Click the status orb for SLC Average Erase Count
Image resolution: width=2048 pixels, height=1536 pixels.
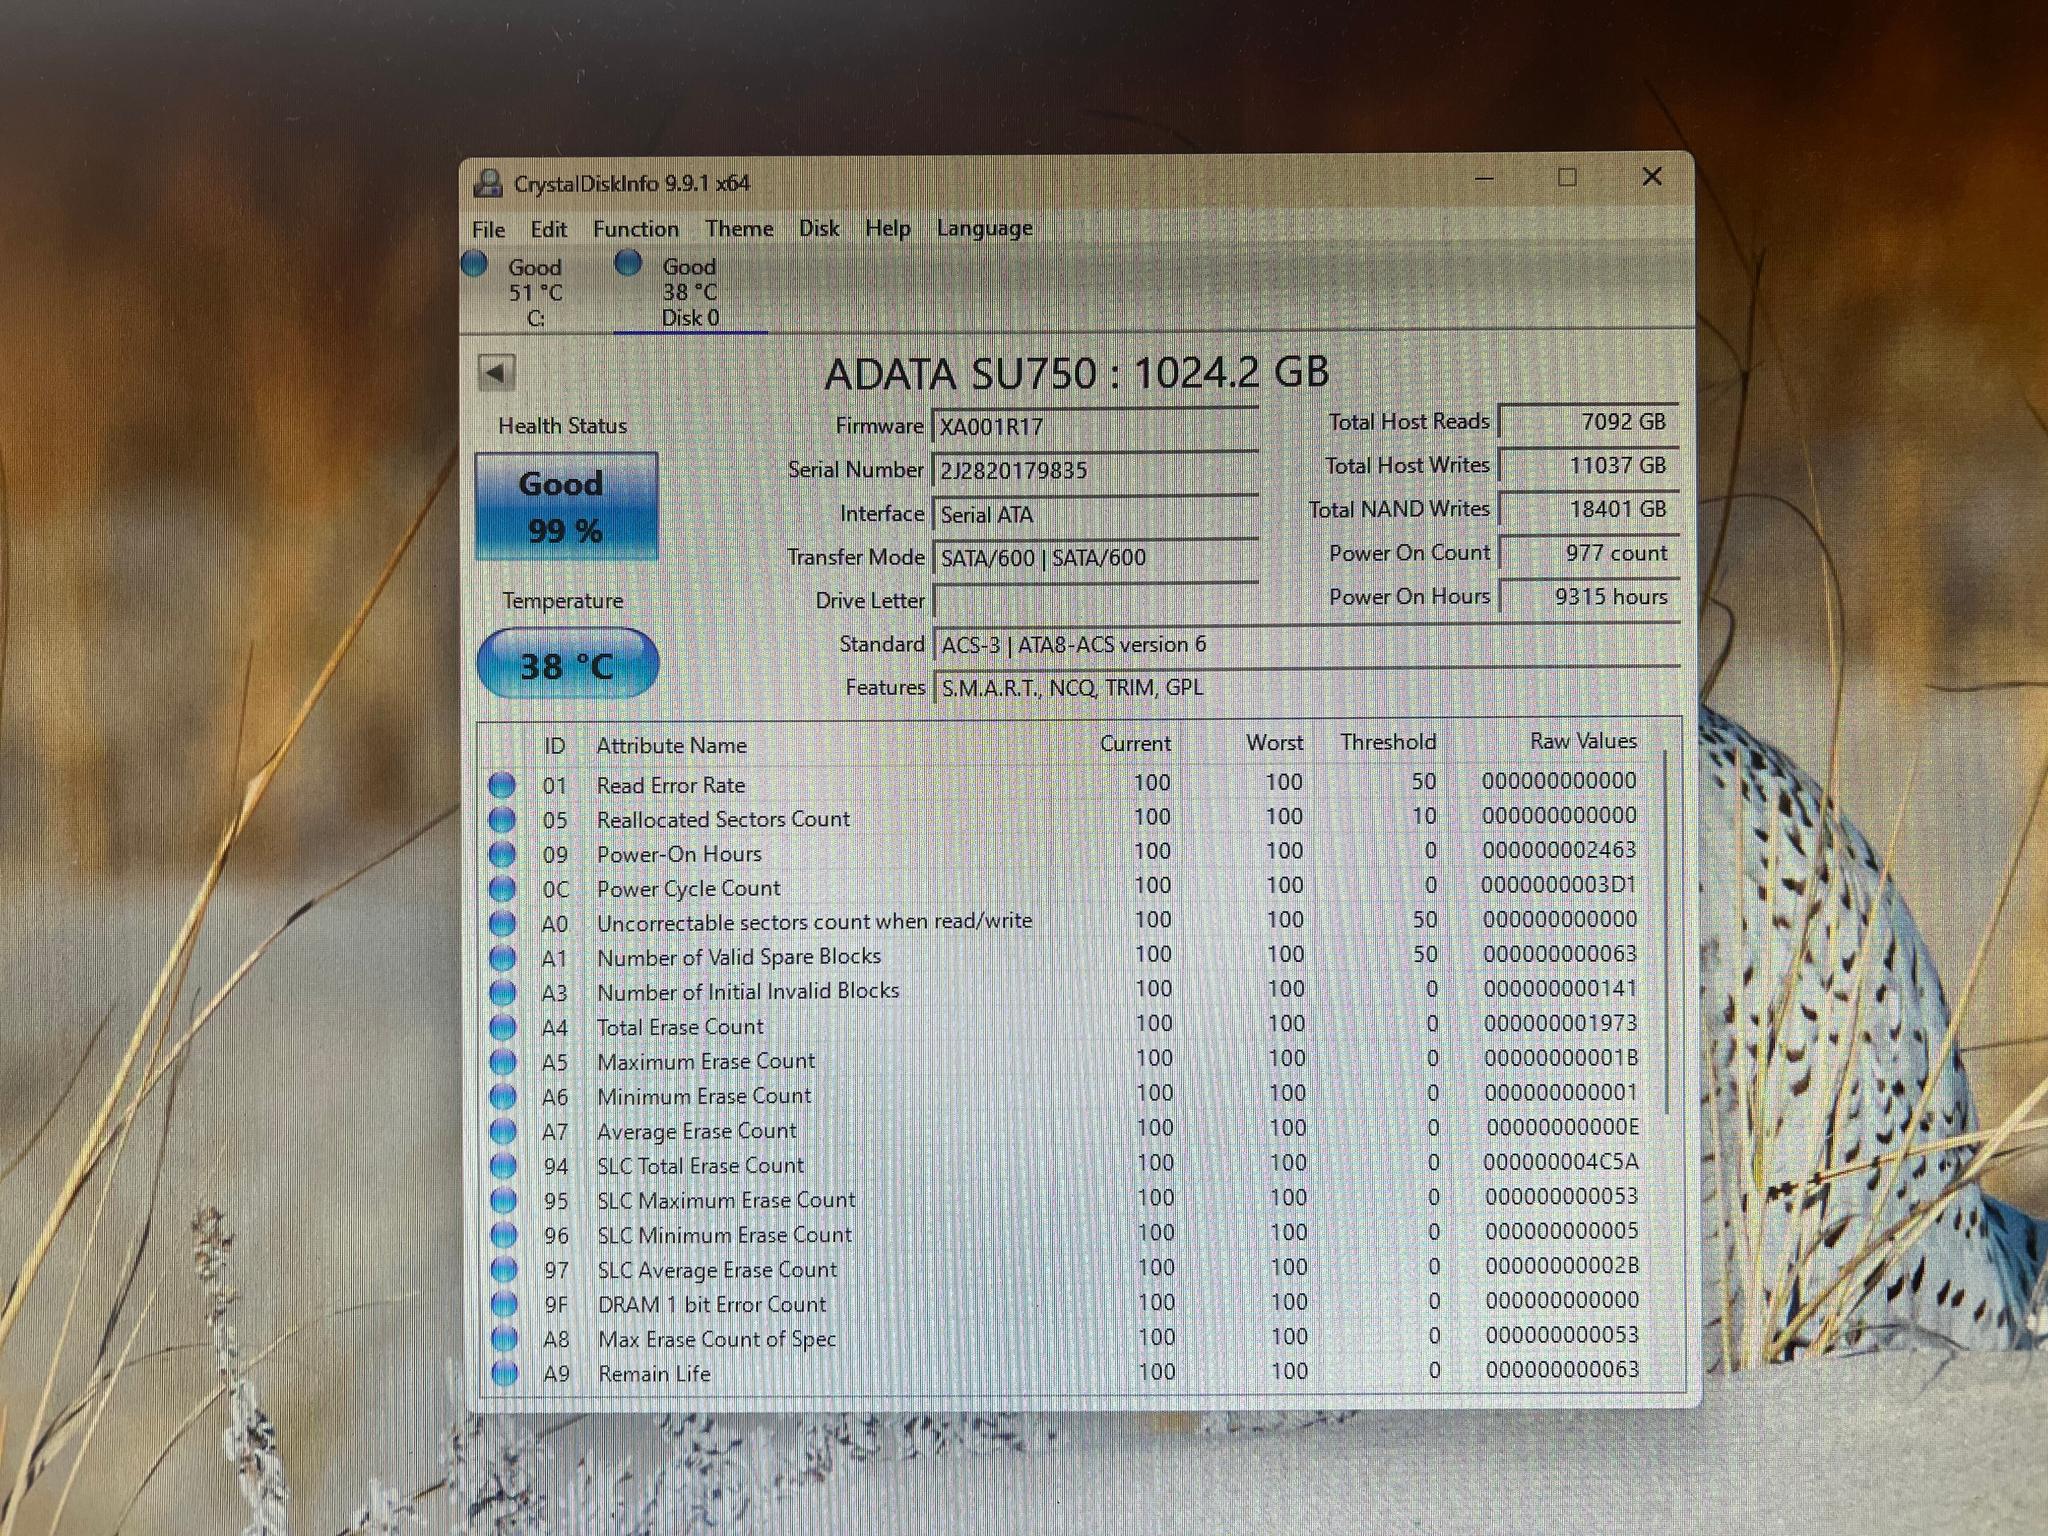pos(504,1270)
